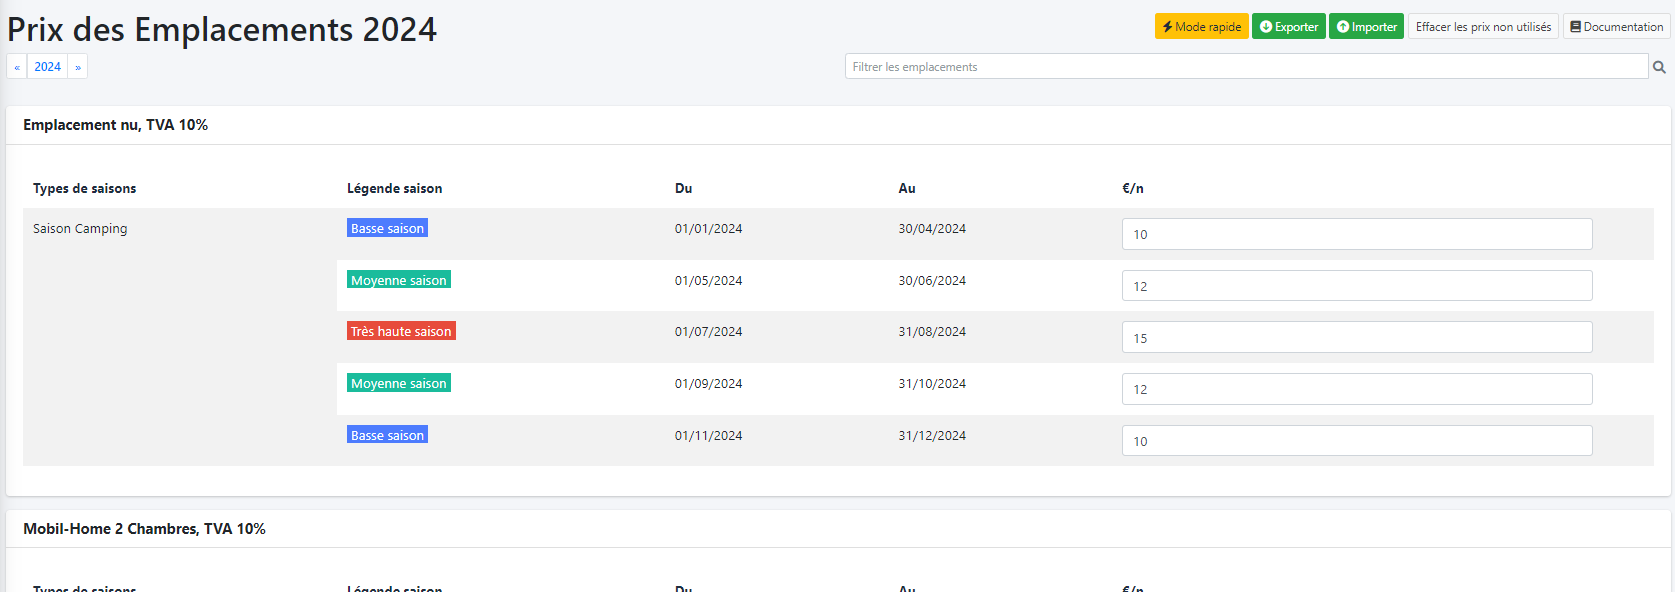Open the Documentation book button
This screenshot has width=1675, height=592.
1616,27
